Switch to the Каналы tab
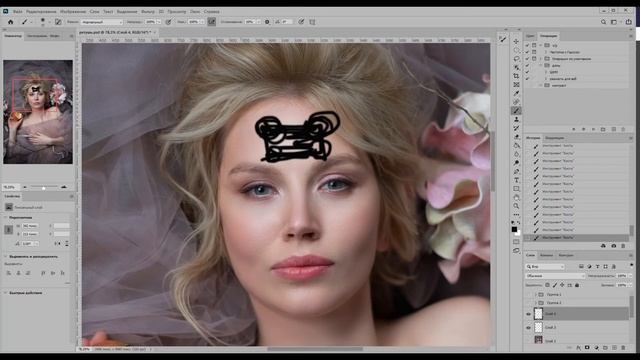The image size is (640, 360). coord(546,256)
